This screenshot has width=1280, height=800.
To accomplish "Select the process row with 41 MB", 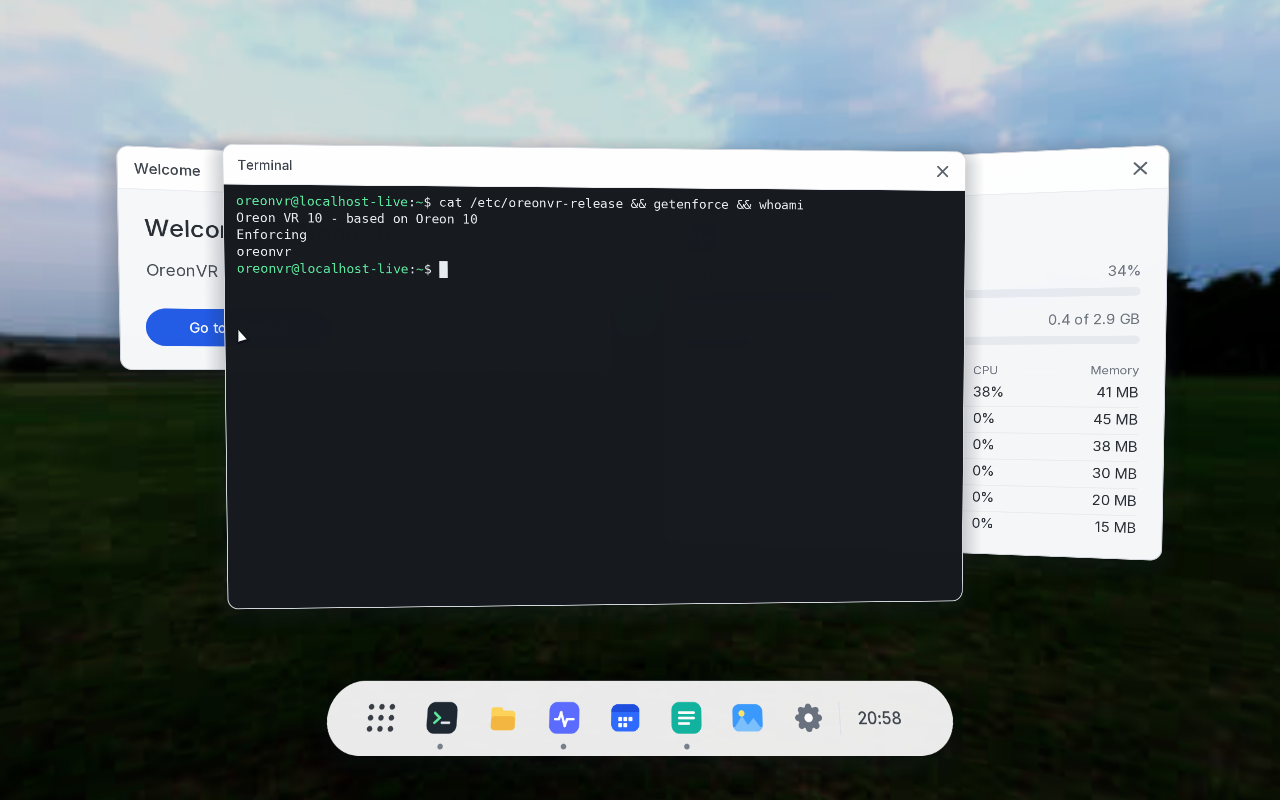I will (1052, 392).
